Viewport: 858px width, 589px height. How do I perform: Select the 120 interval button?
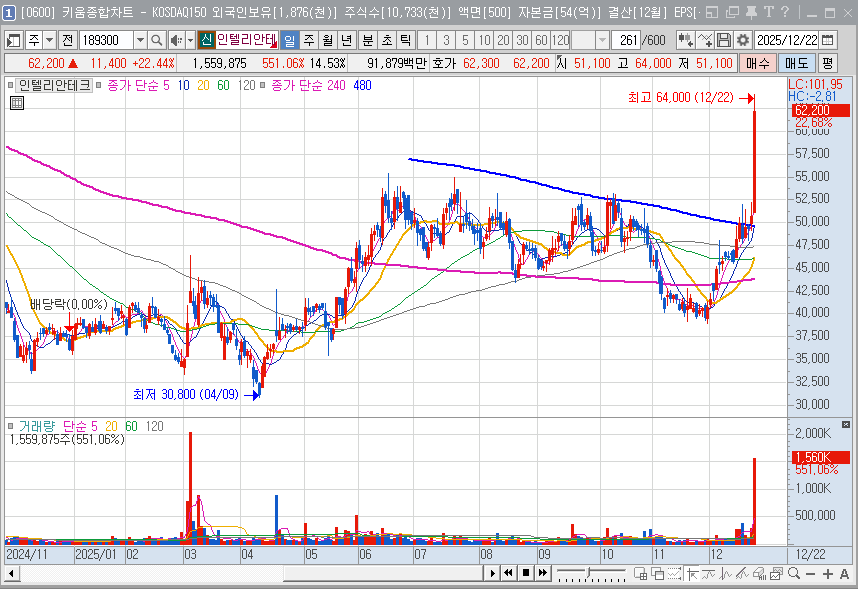point(560,40)
